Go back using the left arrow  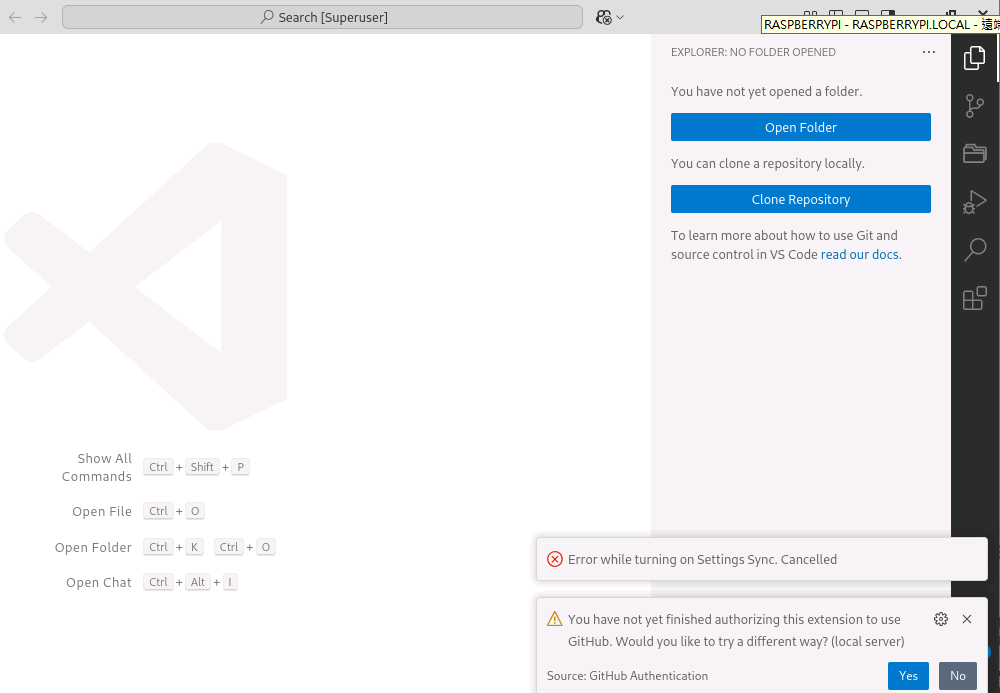[15, 17]
